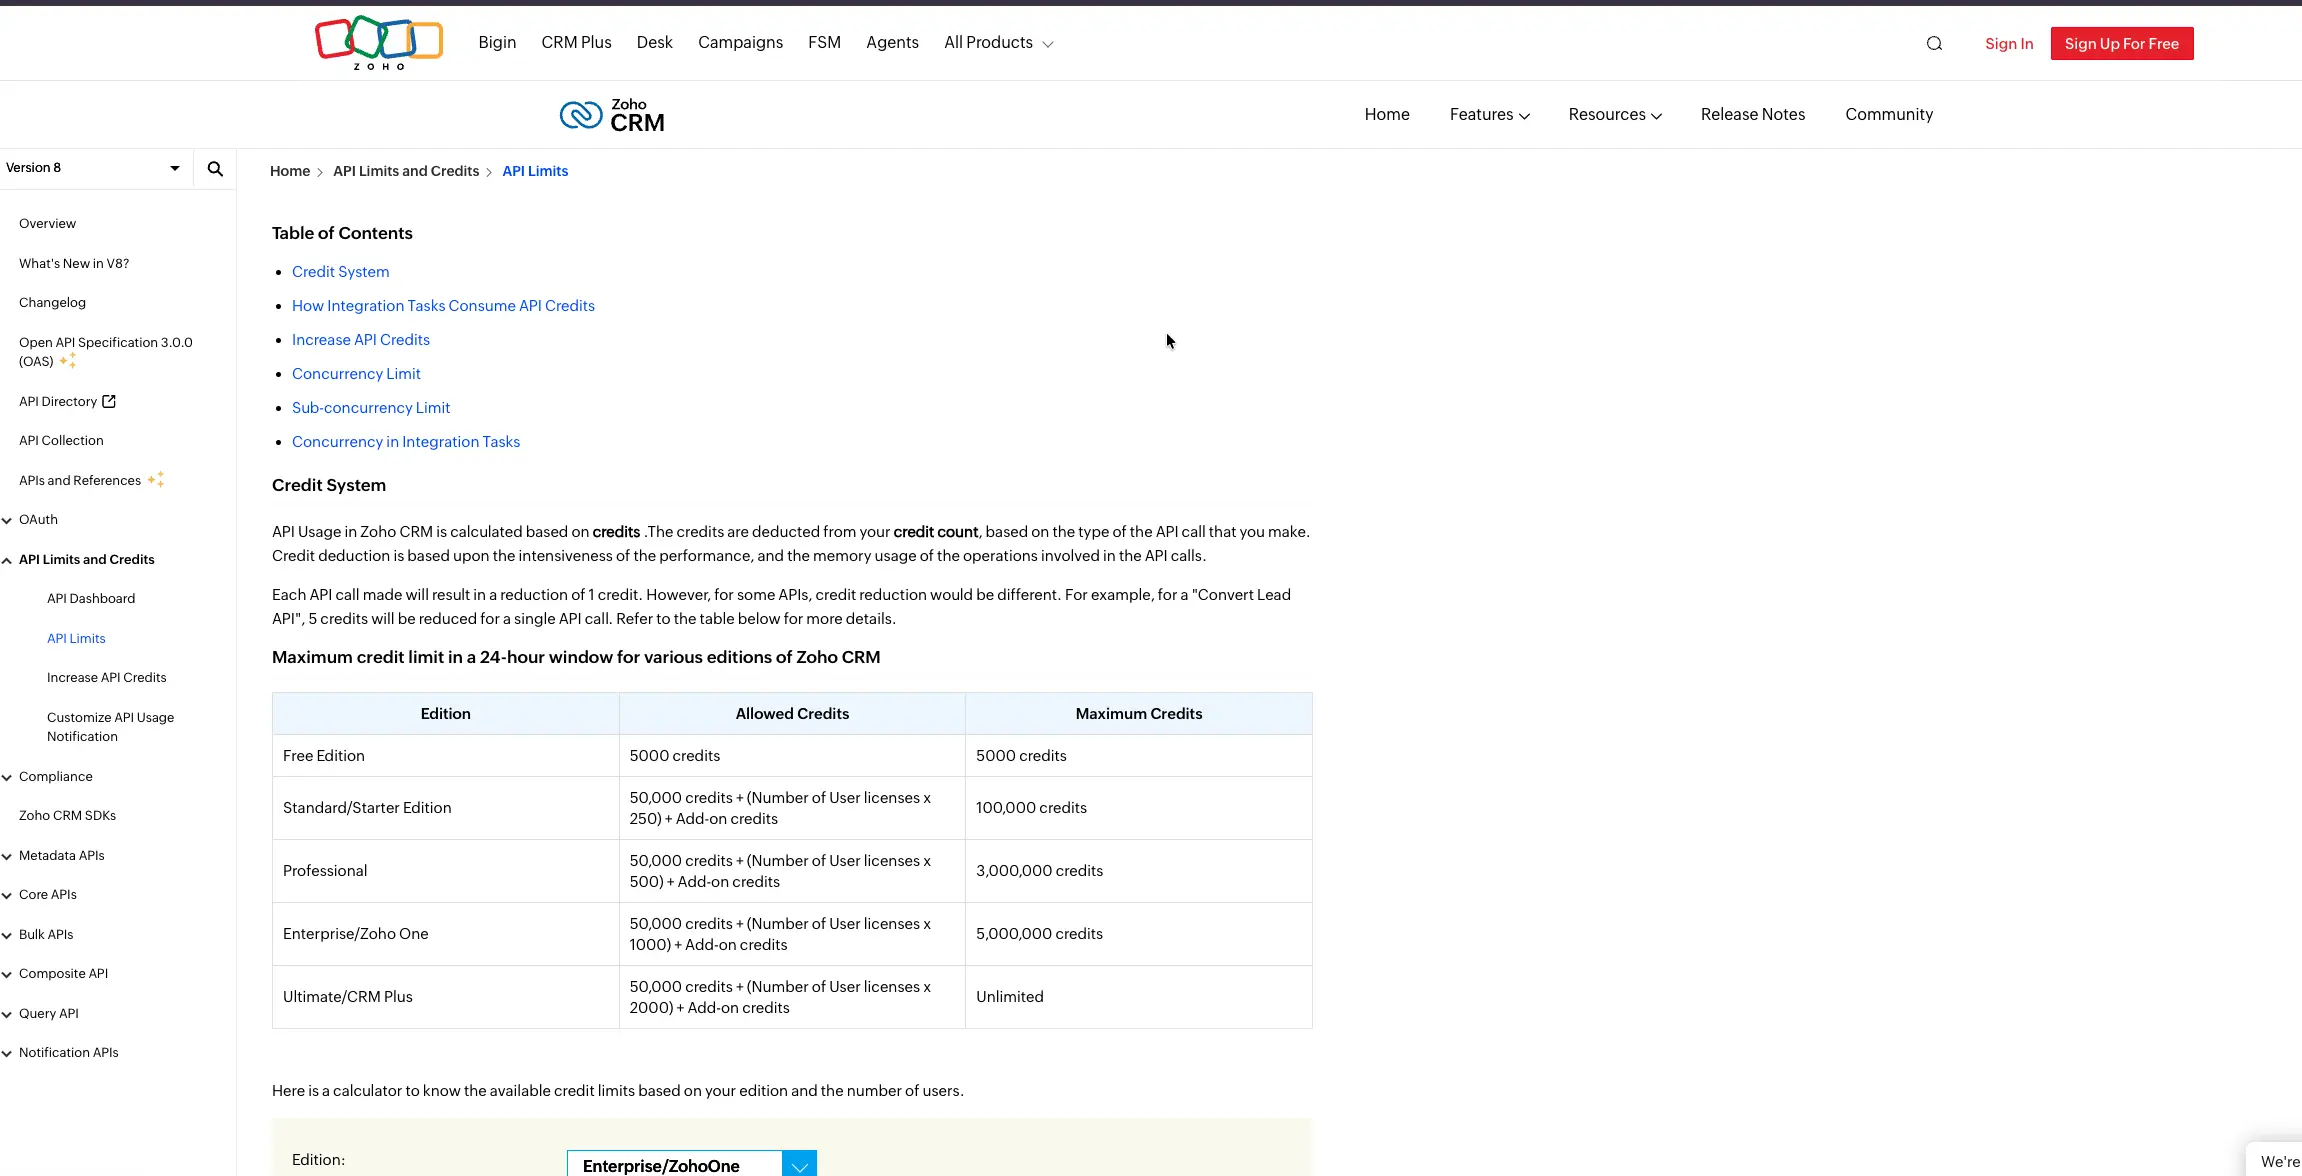
Task: Click the Ultimate/CRM Plus edition cell
Action: [445, 997]
